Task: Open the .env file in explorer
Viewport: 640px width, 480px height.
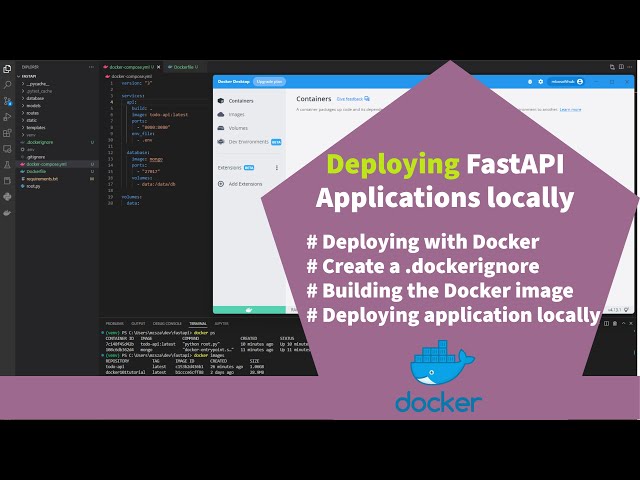Action: (x=30, y=150)
